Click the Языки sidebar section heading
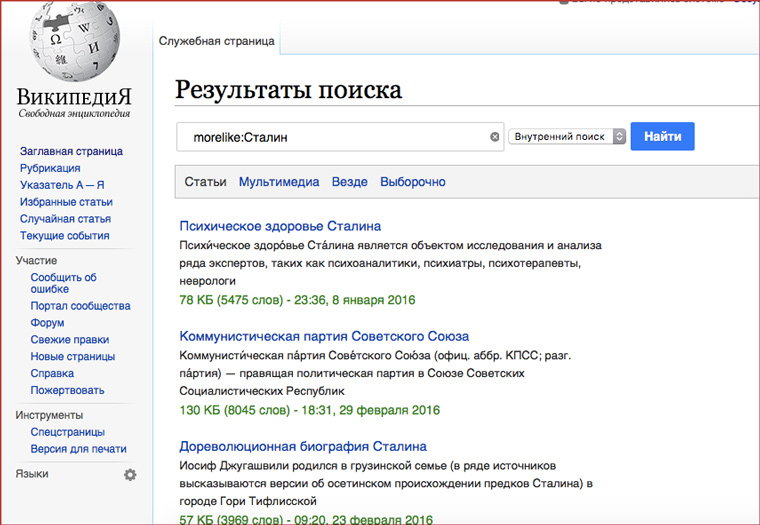This screenshot has width=760, height=525. [32, 474]
